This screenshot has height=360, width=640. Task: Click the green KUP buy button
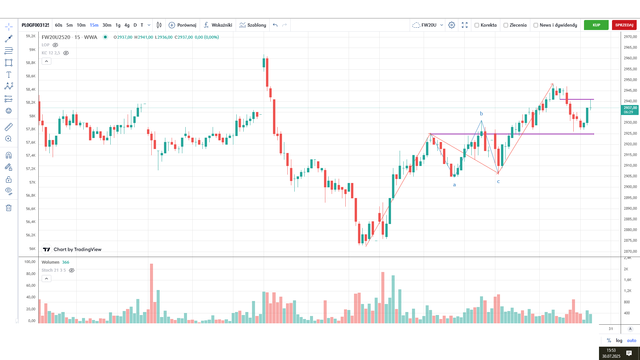click(596, 25)
